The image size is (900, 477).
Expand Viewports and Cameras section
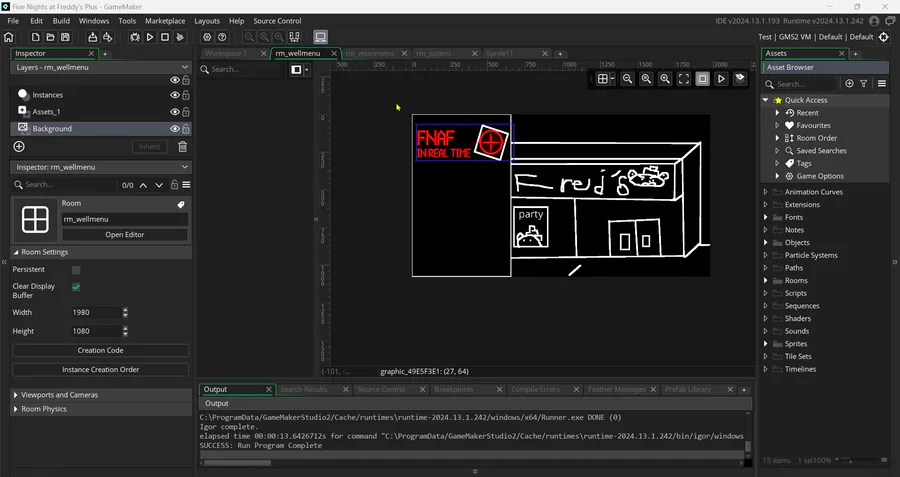(x=15, y=395)
